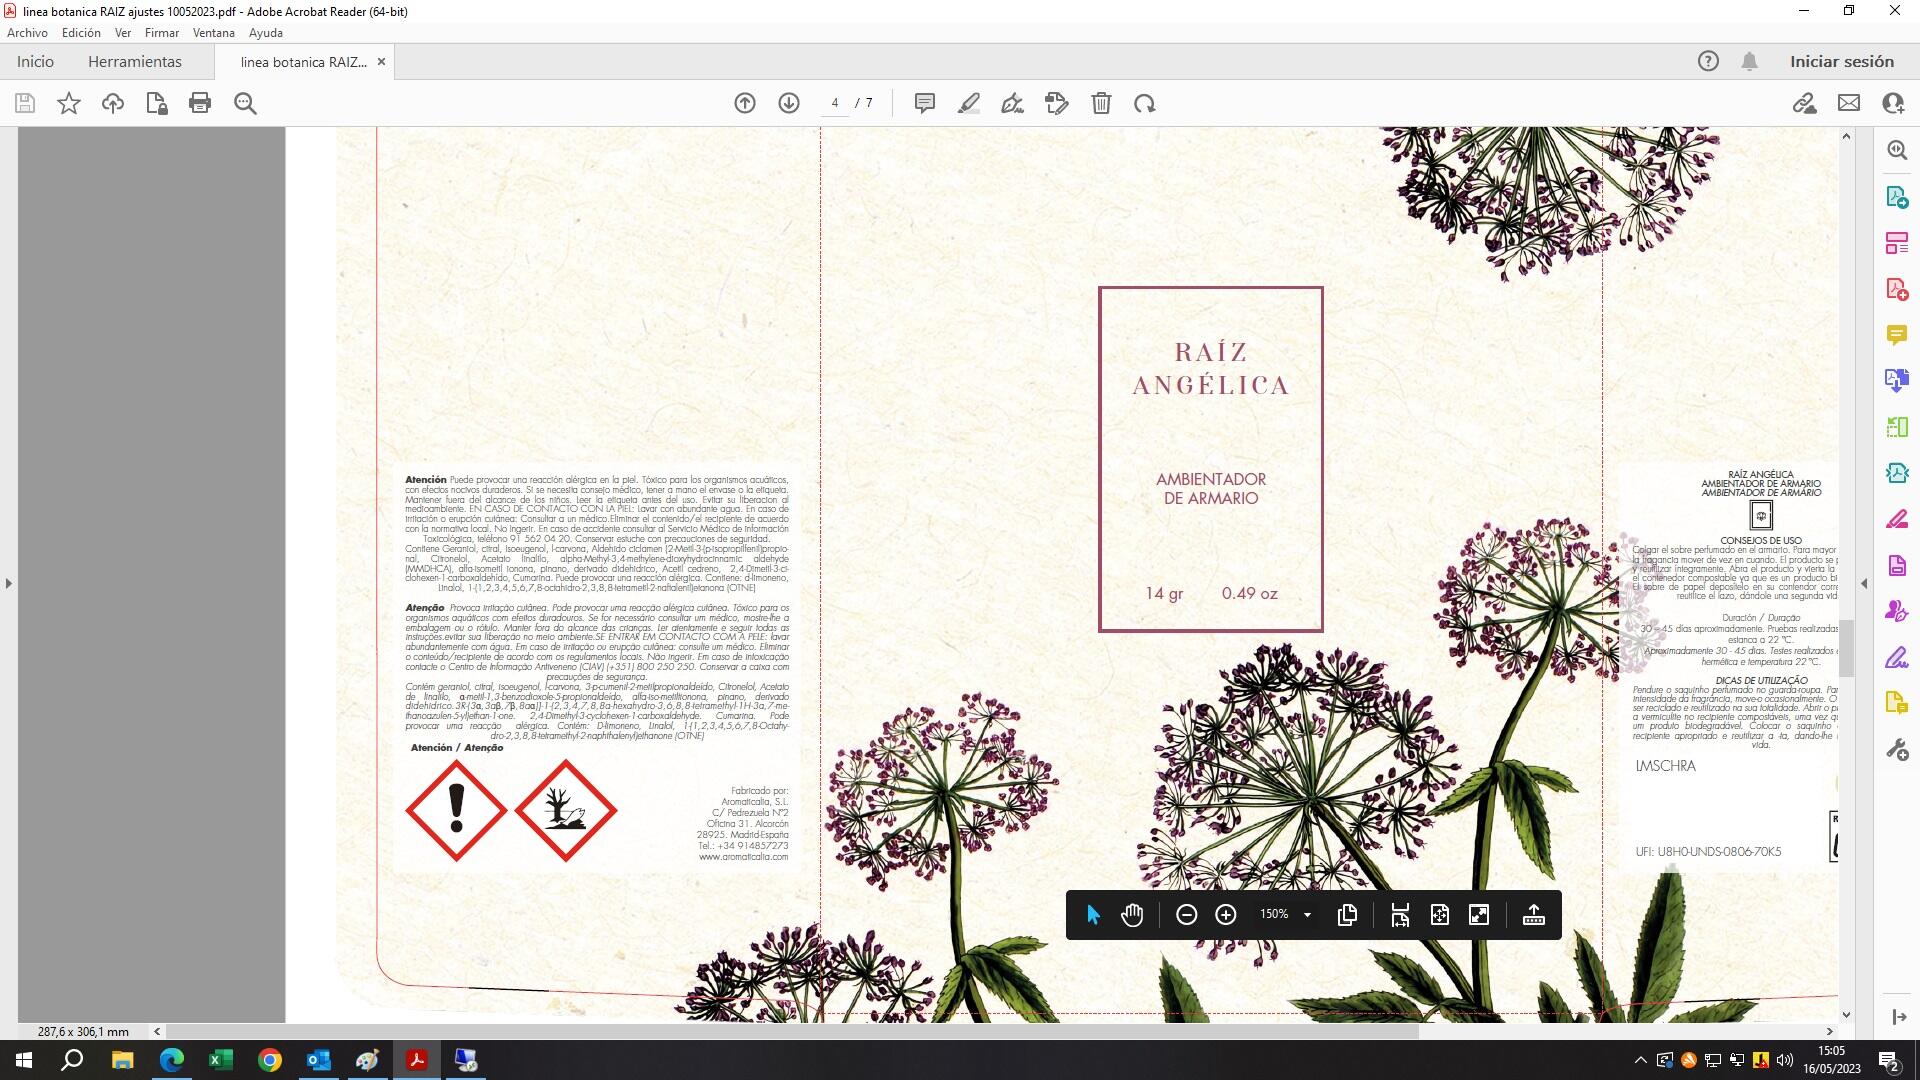Viewport: 1920px width, 1080px height.
Task: Rotate the page clockwise
Action: (x=1145, y=103)
